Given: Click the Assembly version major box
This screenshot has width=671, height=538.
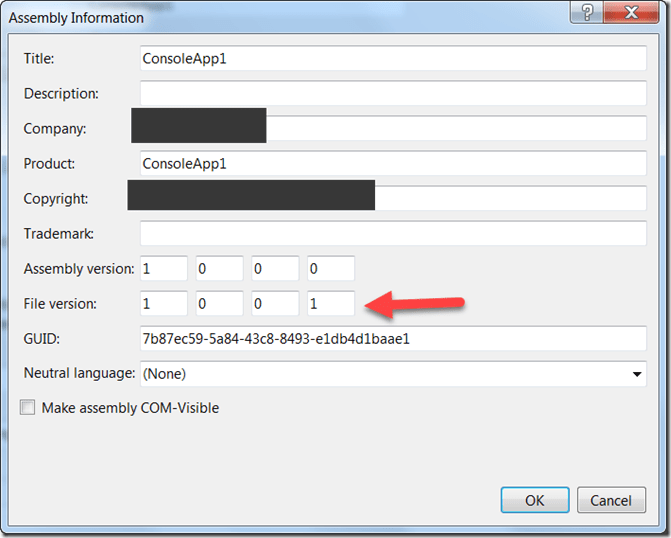Looking at the screenshot, I should [163, 268].
